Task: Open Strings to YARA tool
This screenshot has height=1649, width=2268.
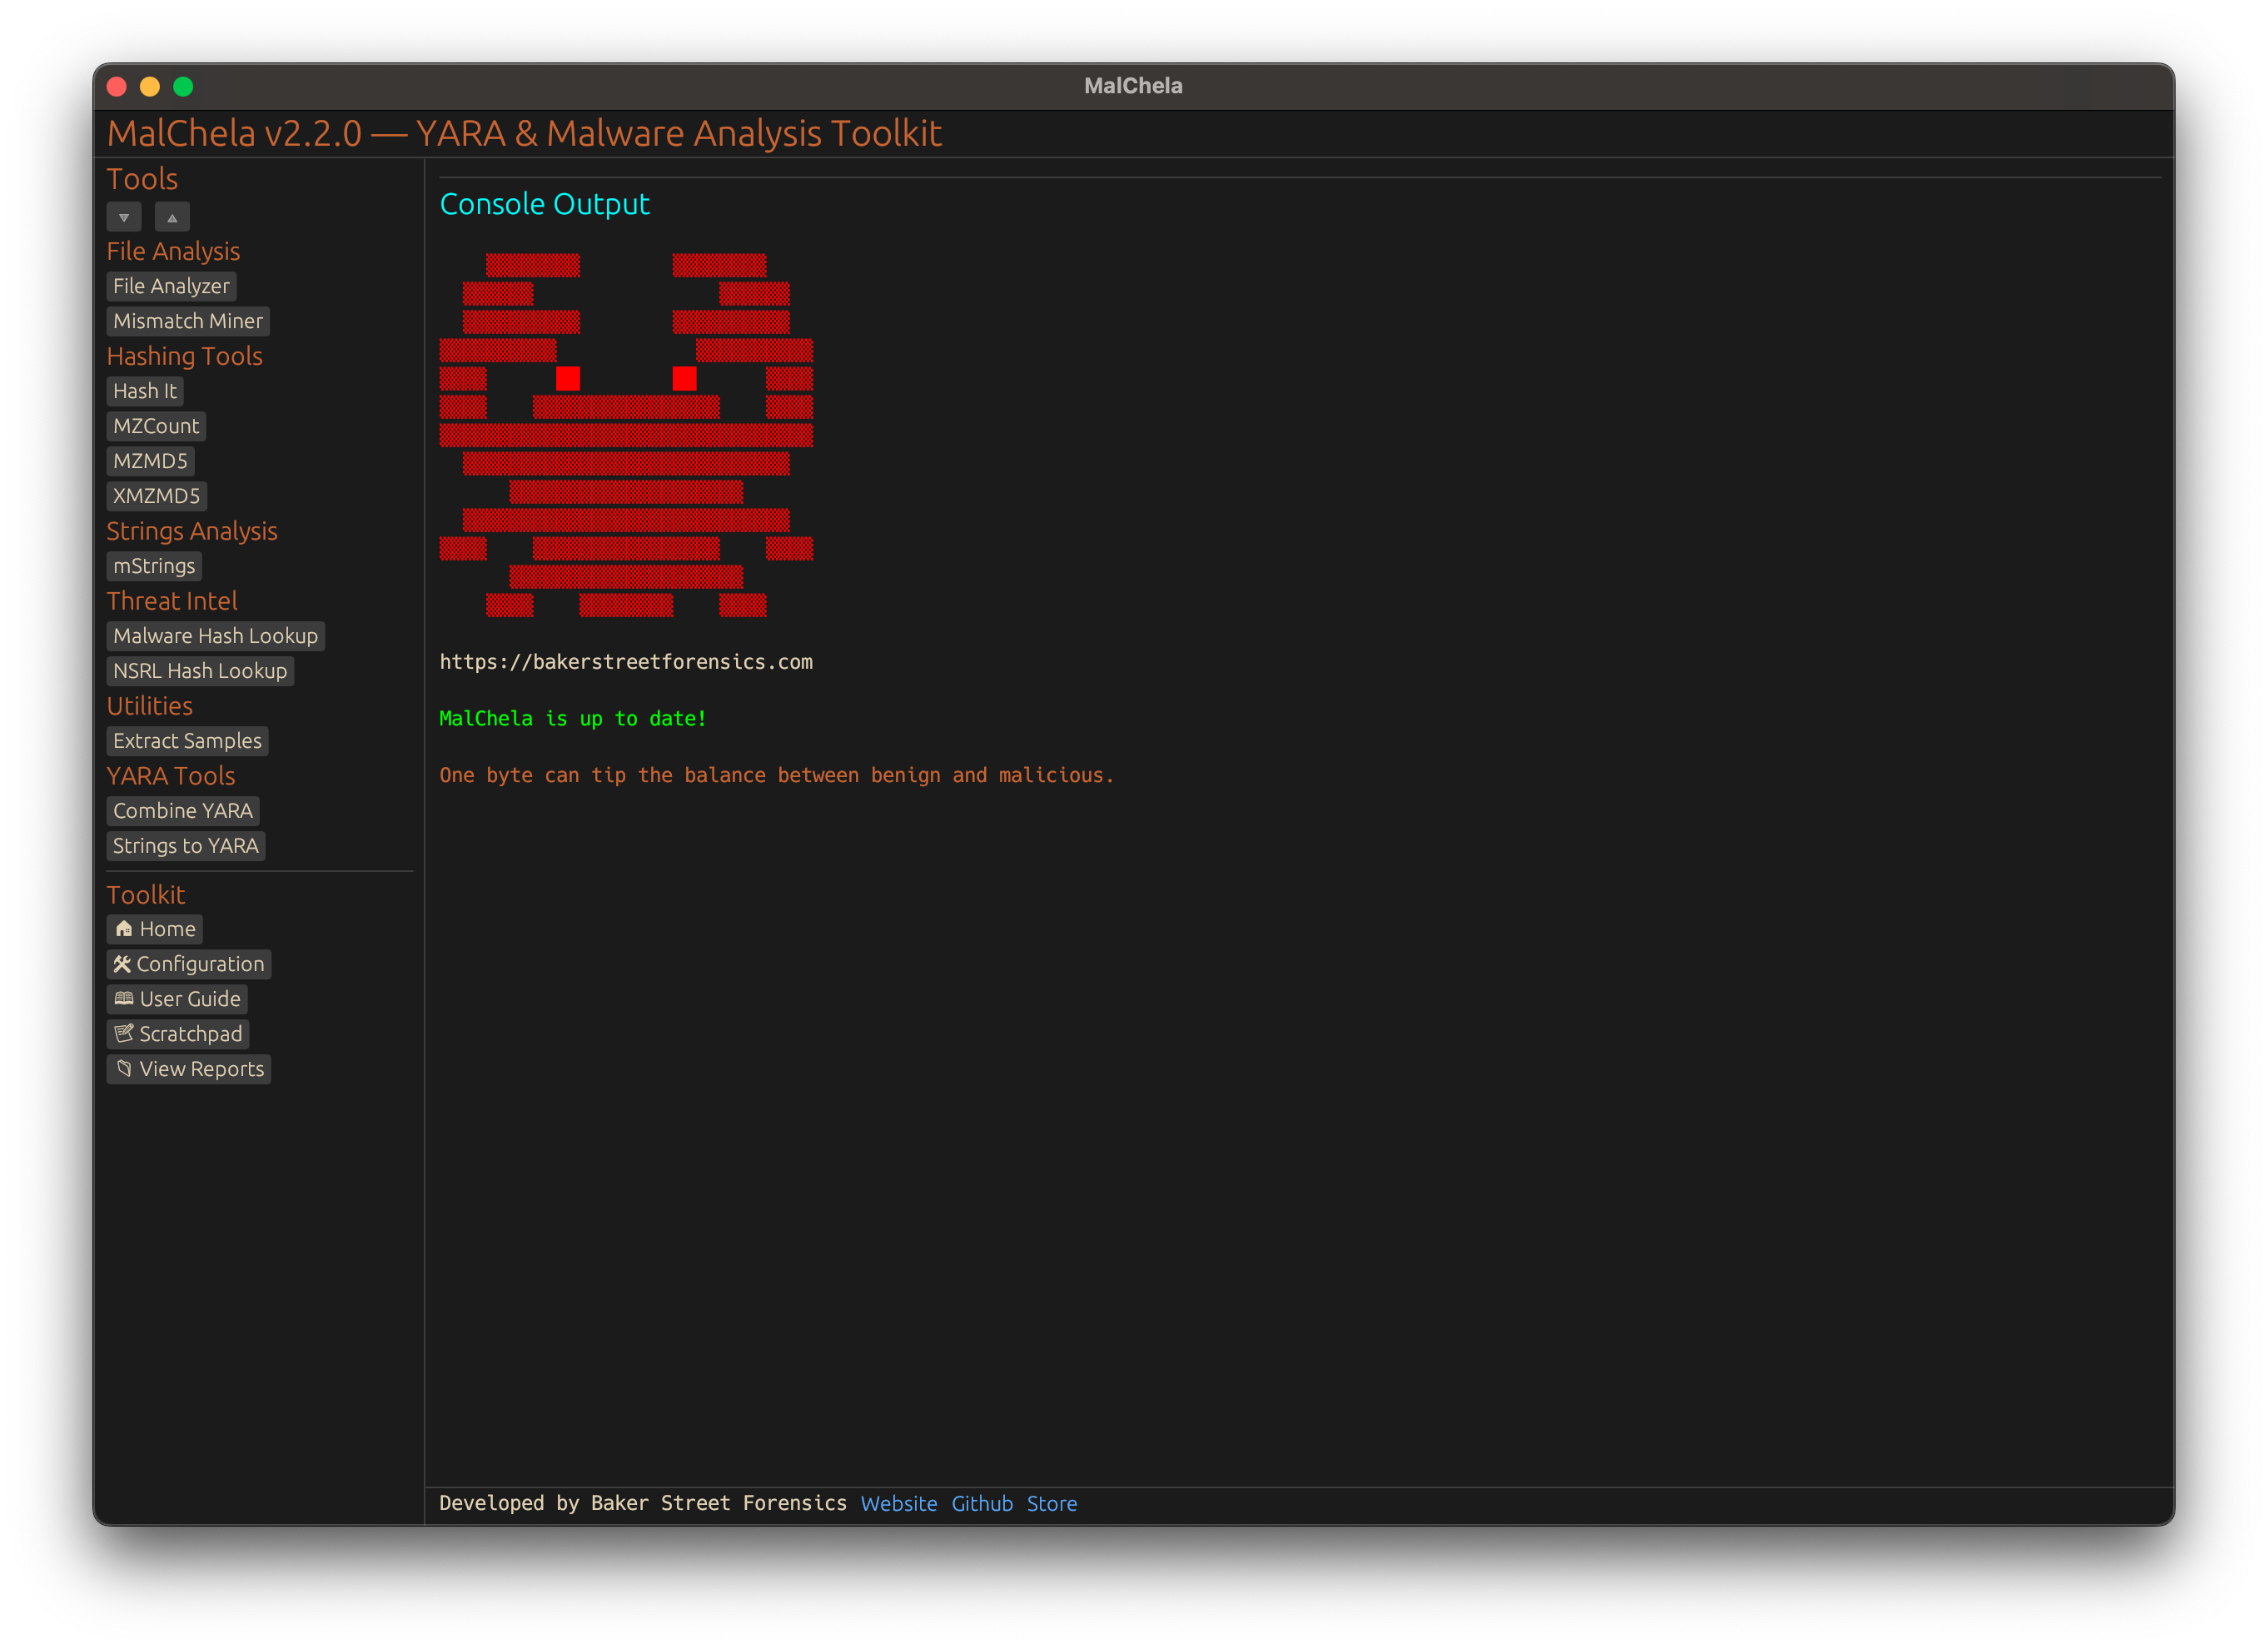Action: 186,846
